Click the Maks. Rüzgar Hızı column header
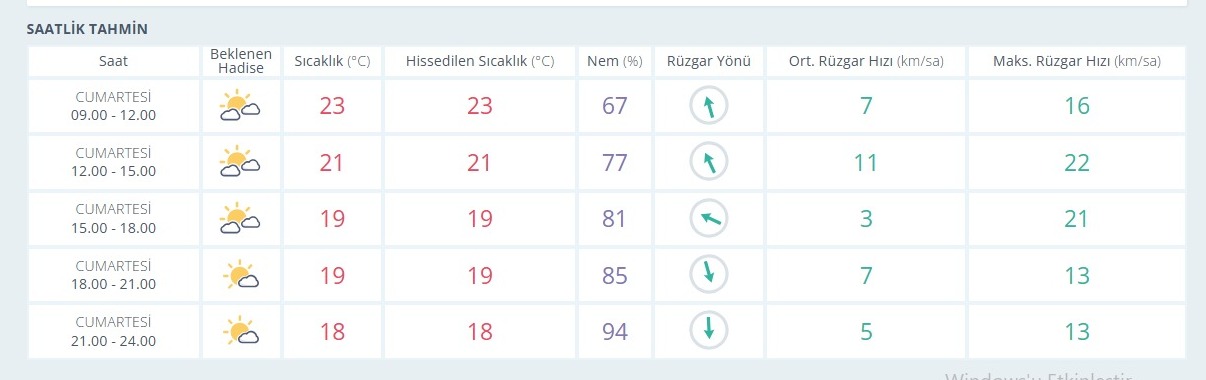1206x380 pixels. pyautogui.click(x=1076, y=61)
